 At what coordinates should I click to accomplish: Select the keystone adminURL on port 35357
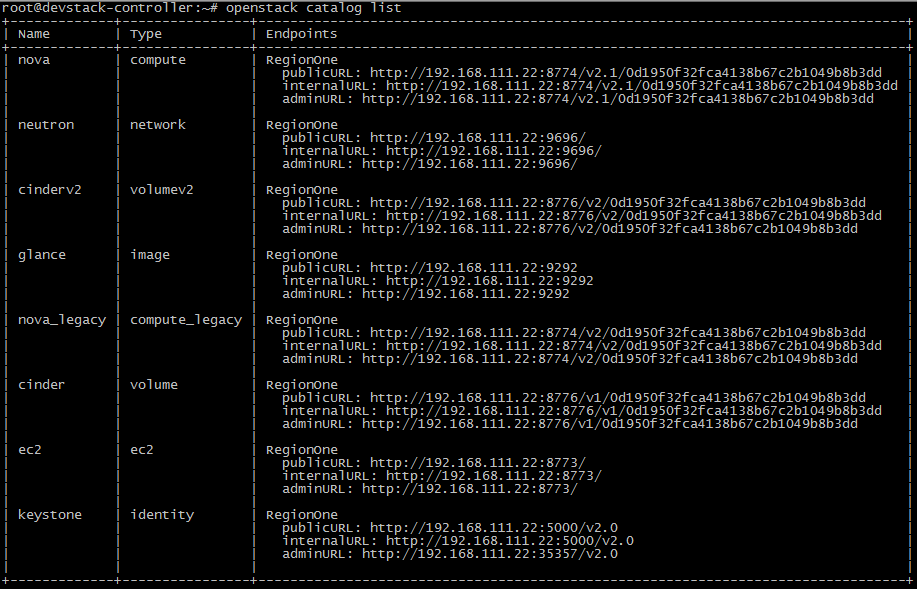click(489, 553)
